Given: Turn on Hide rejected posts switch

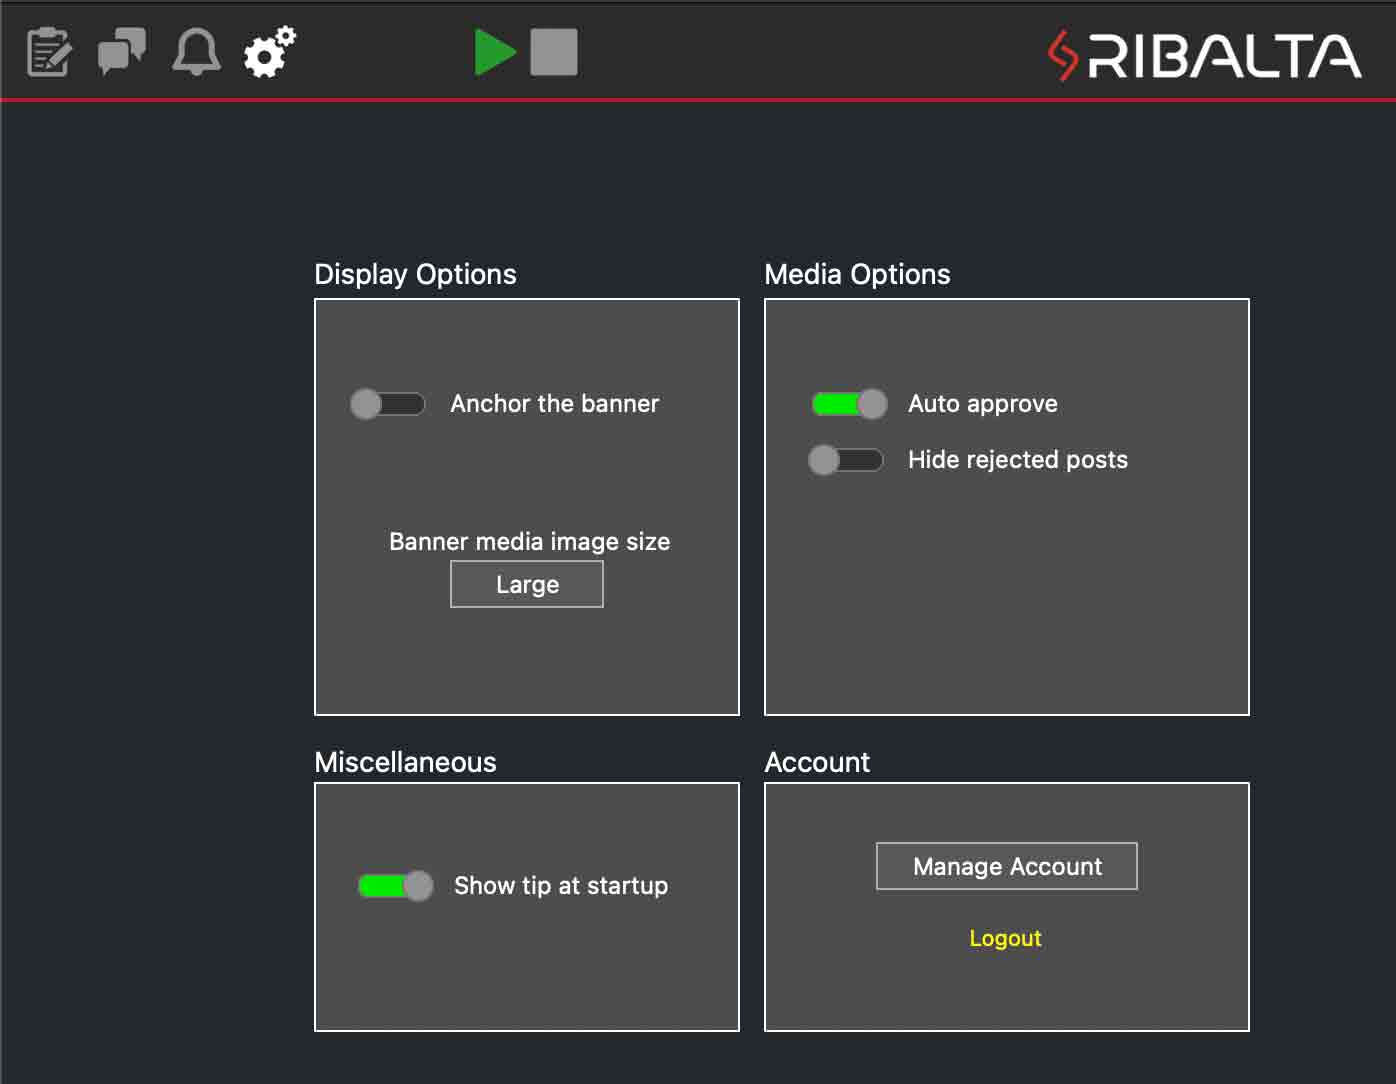Looking at the screenshot, I should [x=846, y=460].
